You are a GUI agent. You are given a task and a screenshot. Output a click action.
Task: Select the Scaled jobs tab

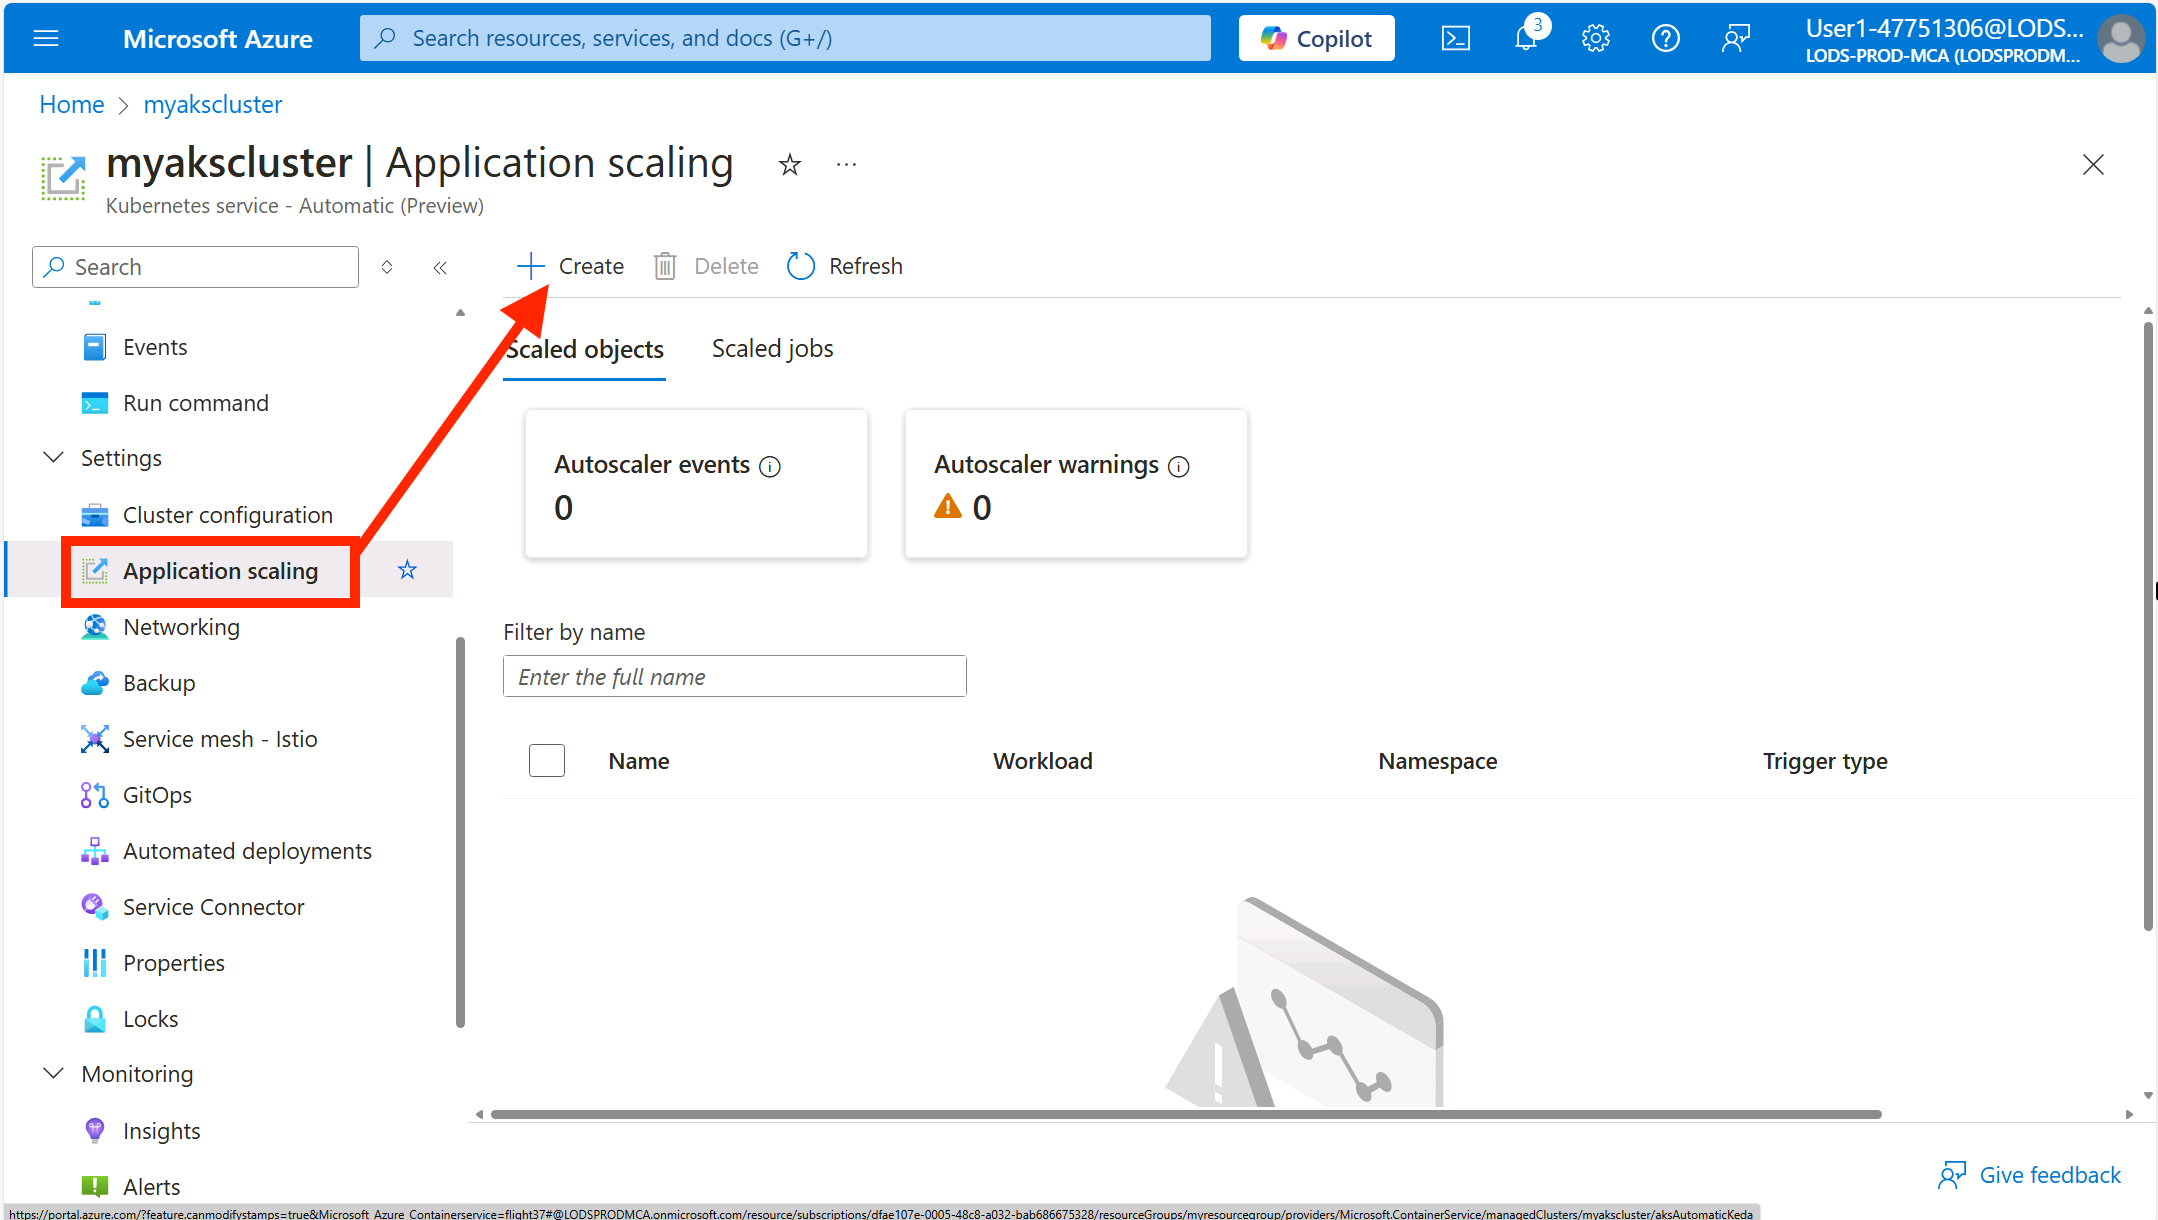click(x=771, y=348)
